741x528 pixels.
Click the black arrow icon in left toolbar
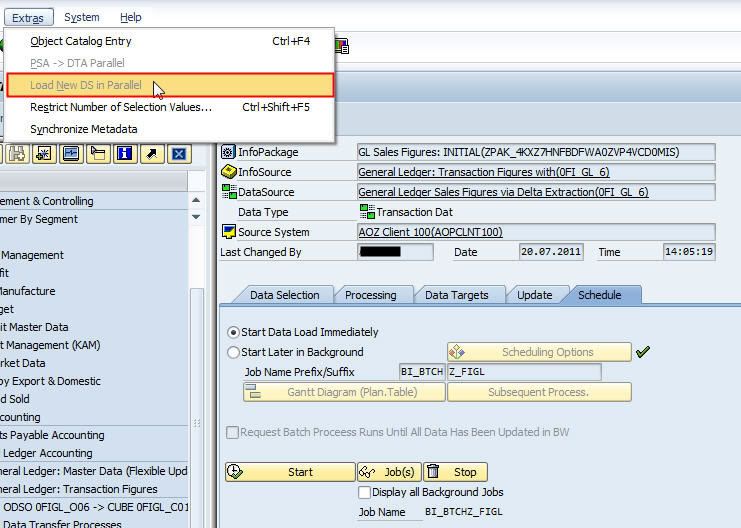pos(151,153)
